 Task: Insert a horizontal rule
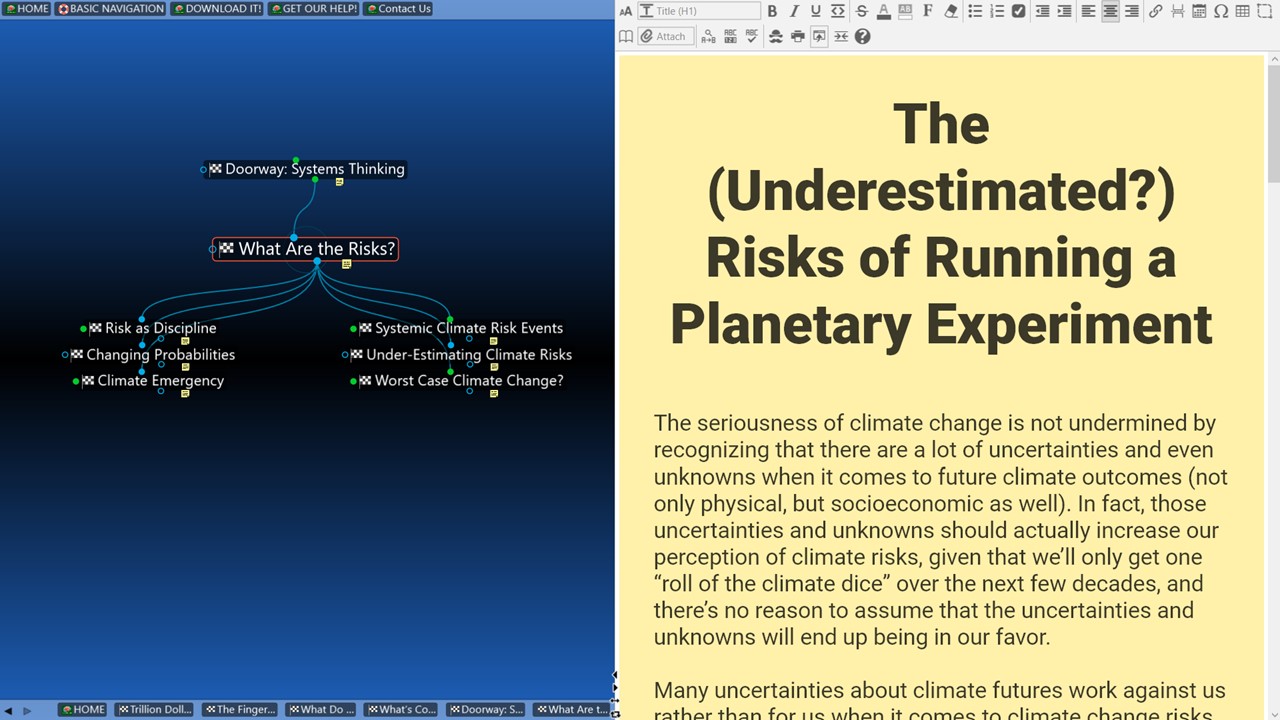(x=1177, y=11)
